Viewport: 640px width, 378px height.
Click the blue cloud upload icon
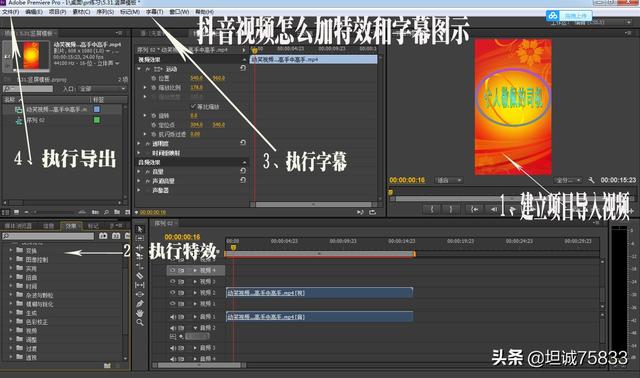pyautogui.click(x=553, y=16)
